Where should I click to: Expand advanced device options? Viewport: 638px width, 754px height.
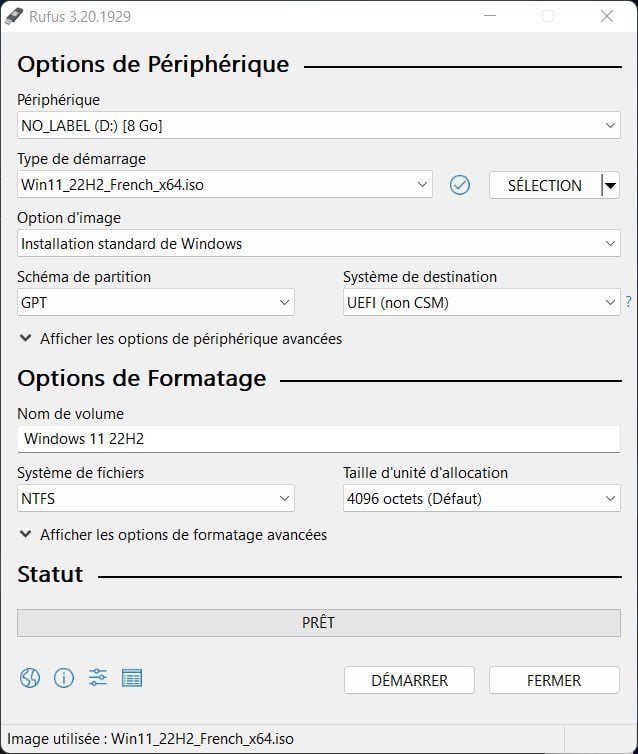coord(181,339)
